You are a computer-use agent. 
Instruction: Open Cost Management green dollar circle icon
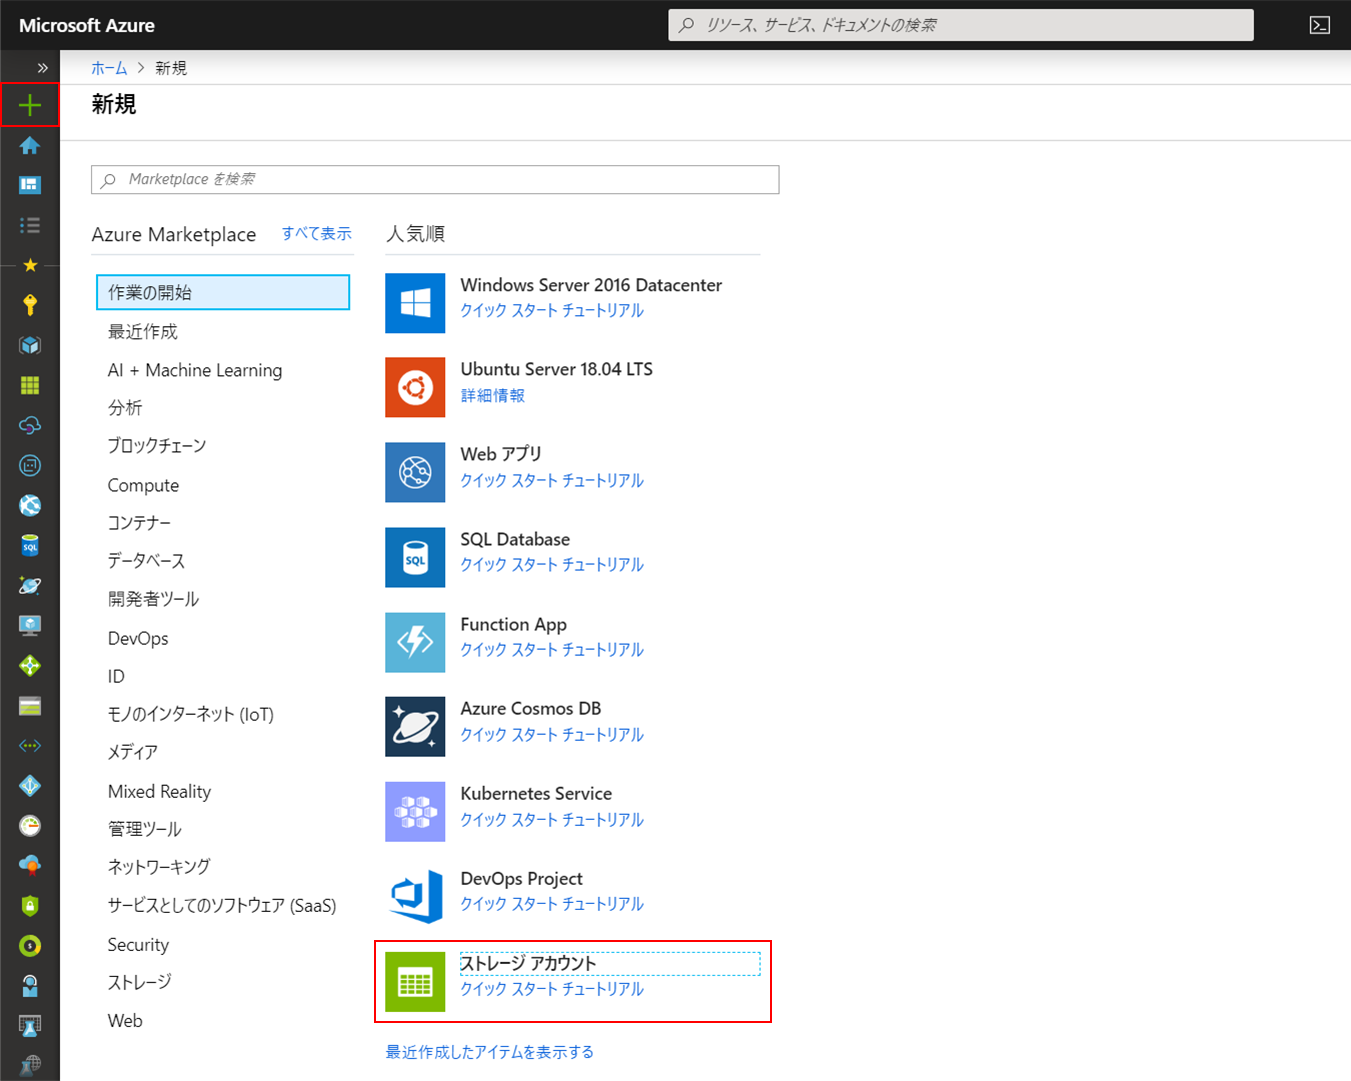pos(30,946)
